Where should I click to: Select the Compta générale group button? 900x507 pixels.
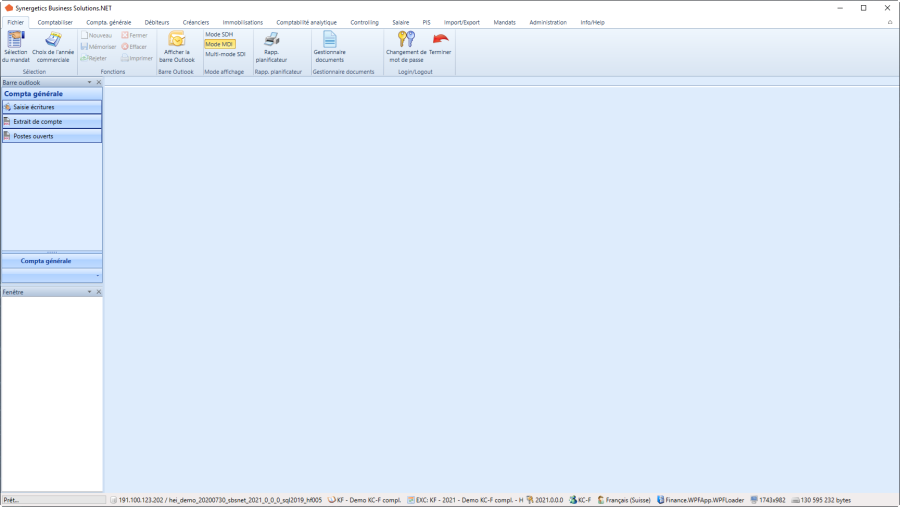52,261
